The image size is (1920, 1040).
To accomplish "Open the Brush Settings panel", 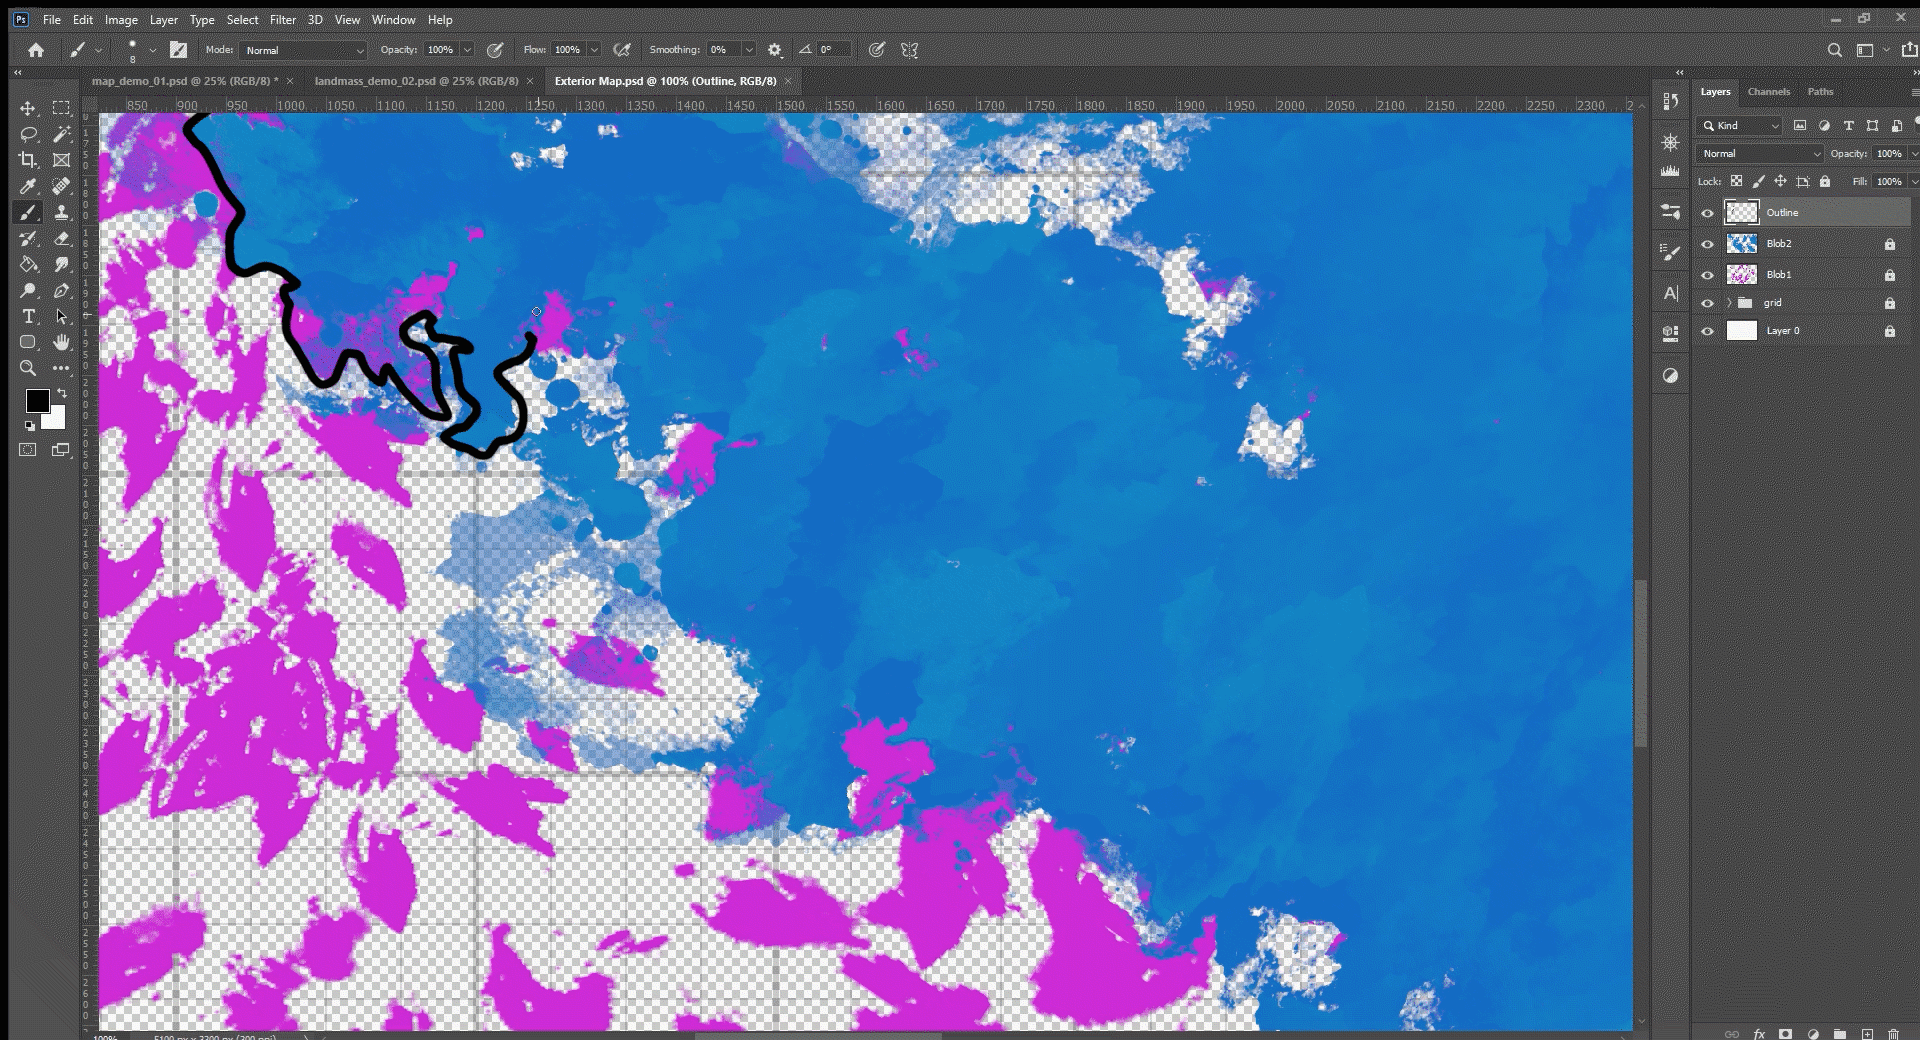I will pyautogui.click(x=1670, y=251).
